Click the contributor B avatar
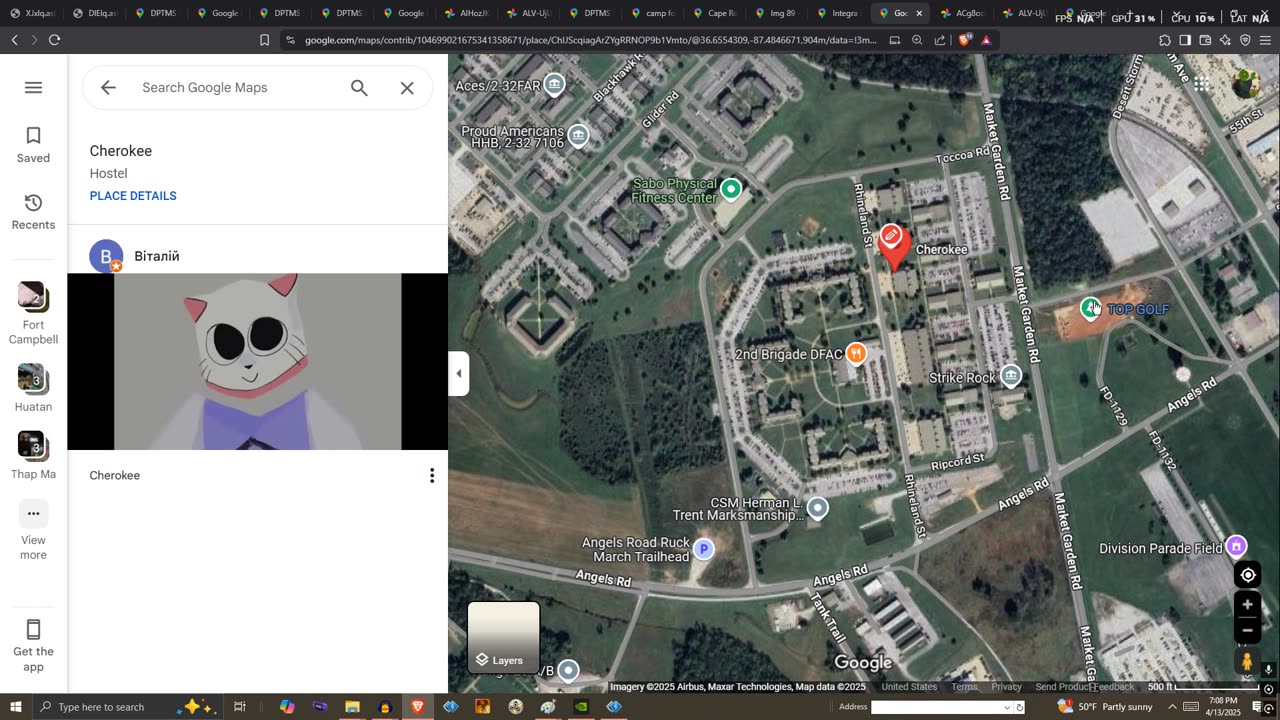This screenshot has height=720, width=1280. pos(106,256)
